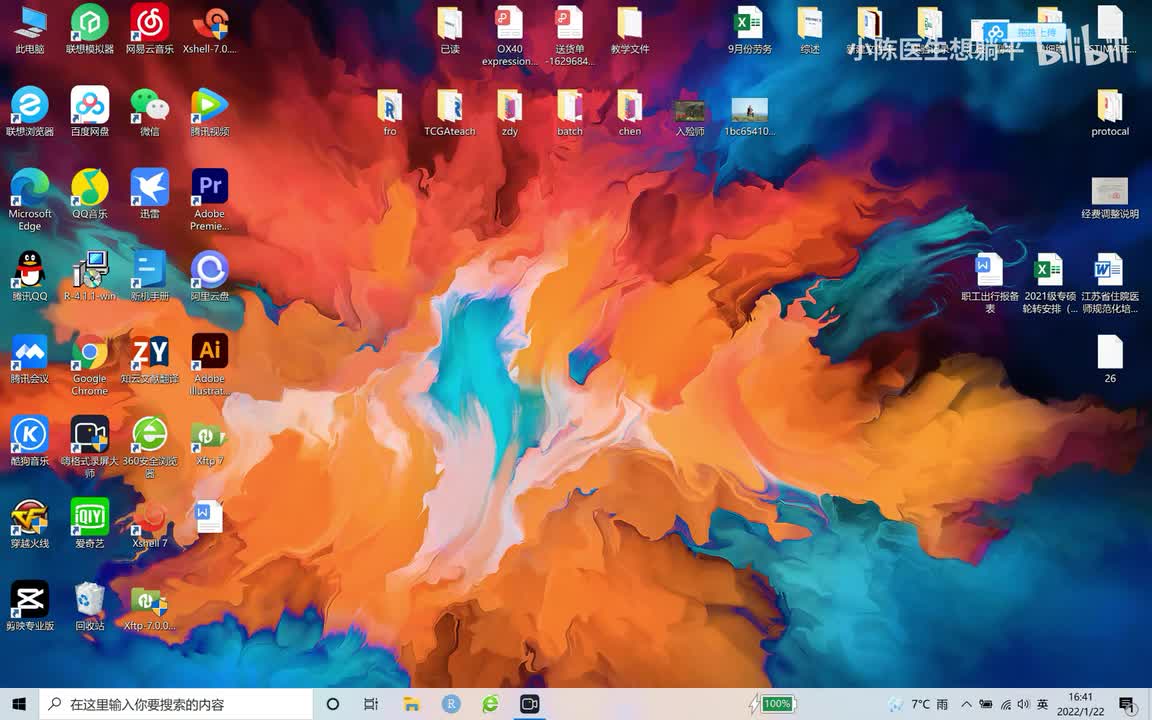Viewport: 1152px width, 720px height.
Task: Select the 入殓师 video thumbnail
Action: 690,118
